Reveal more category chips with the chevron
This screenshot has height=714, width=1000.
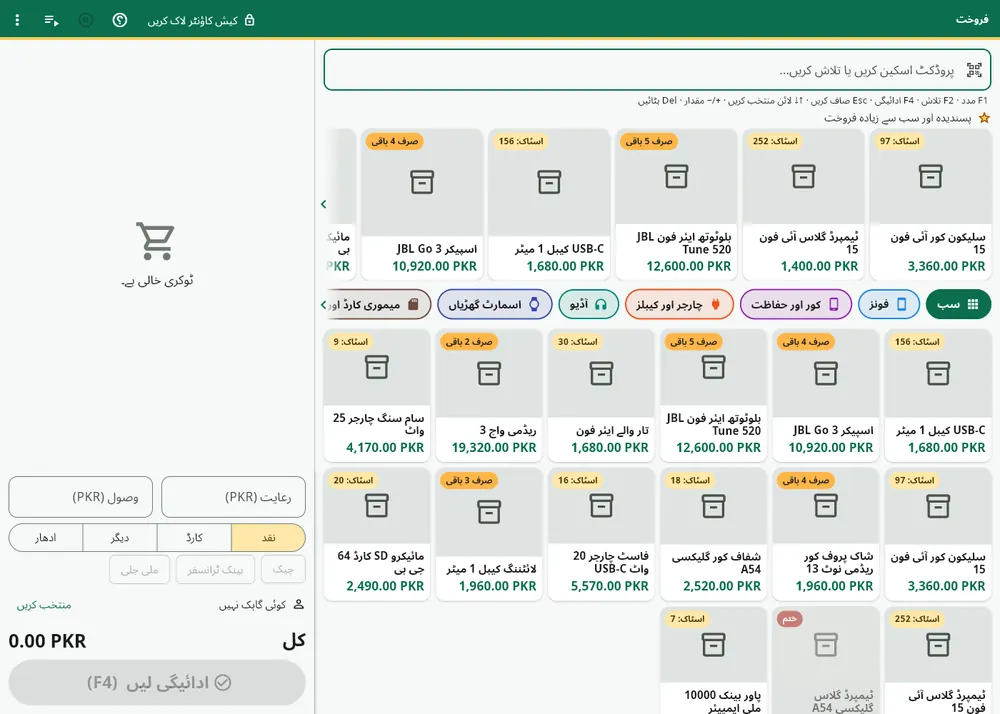(323, 305)
